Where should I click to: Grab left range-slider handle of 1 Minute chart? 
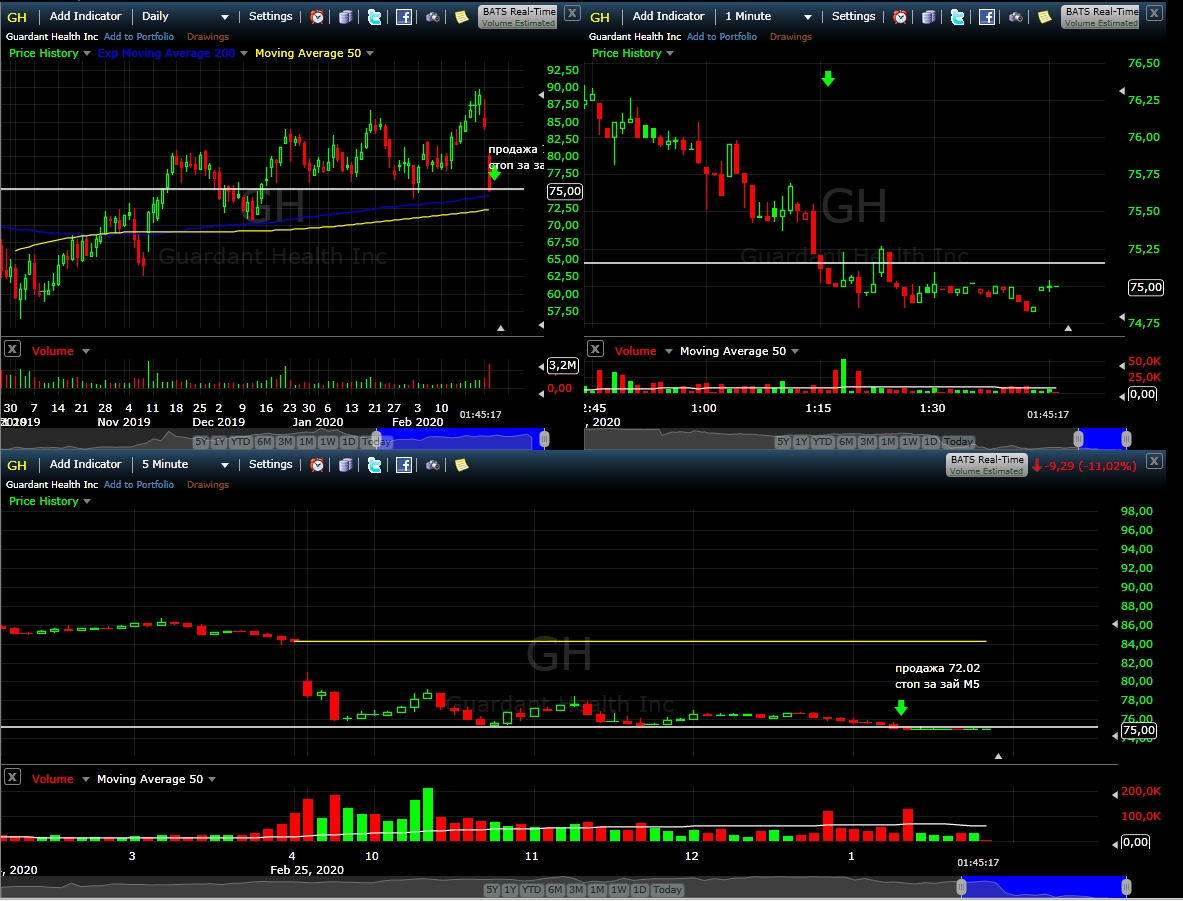click(1078, 438)
